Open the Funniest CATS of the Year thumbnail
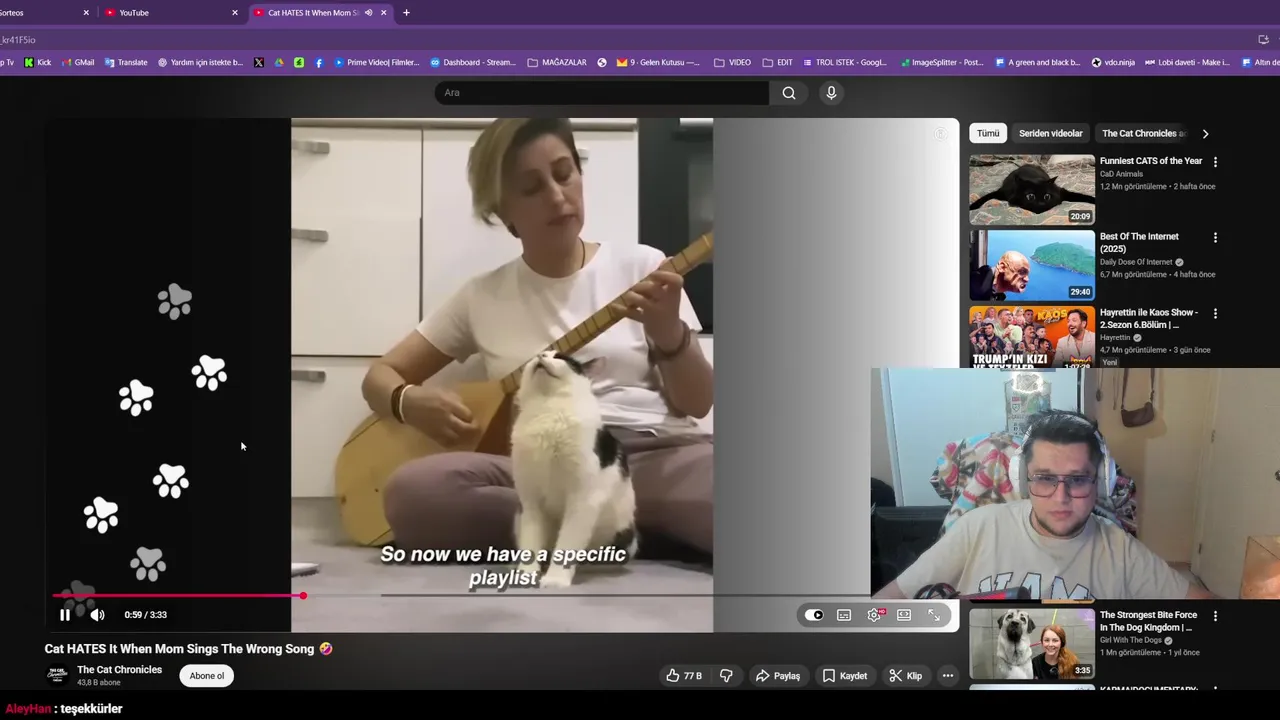Image resolution: width=1280 pixels, height=720 pixels. [1032, 189]
